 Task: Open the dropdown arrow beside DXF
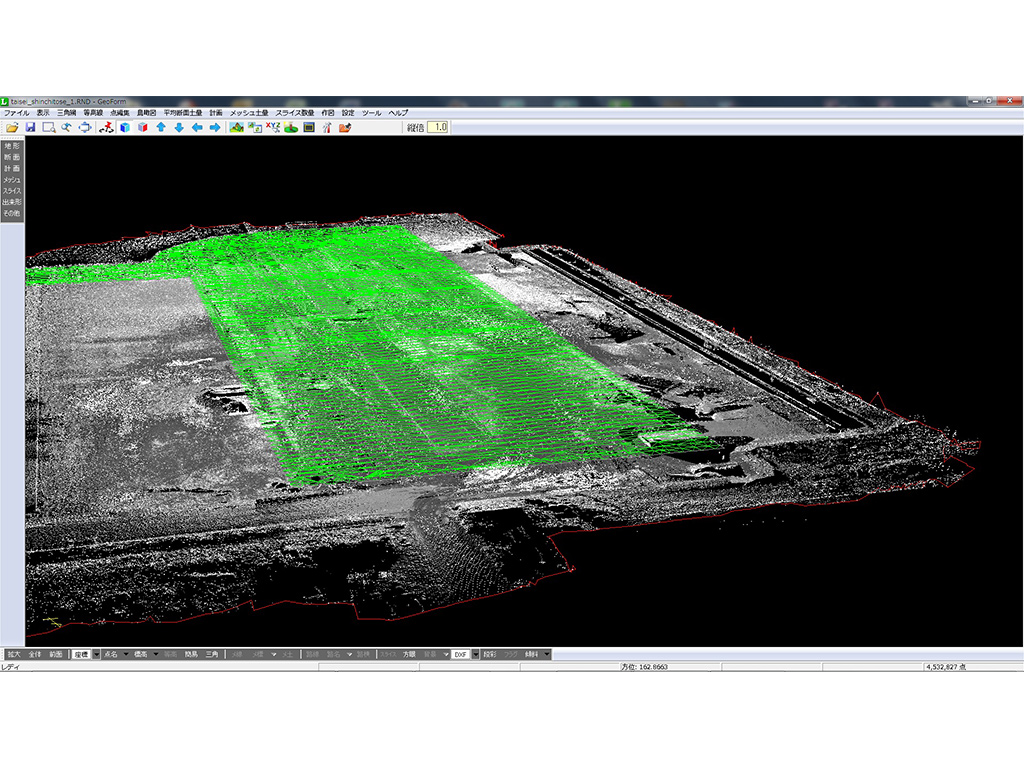[x=475, y=654]
